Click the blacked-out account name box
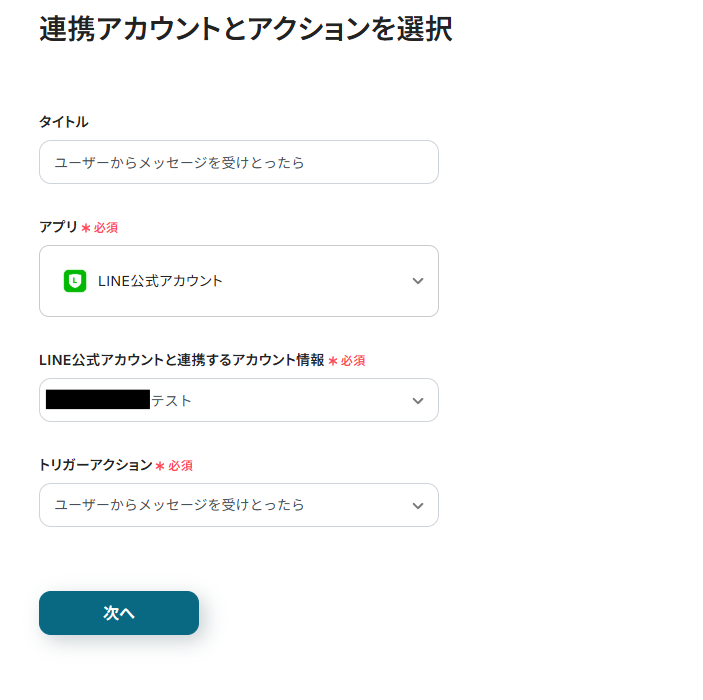The width and height of the screenshot is (703, 700). coord(98,399)
